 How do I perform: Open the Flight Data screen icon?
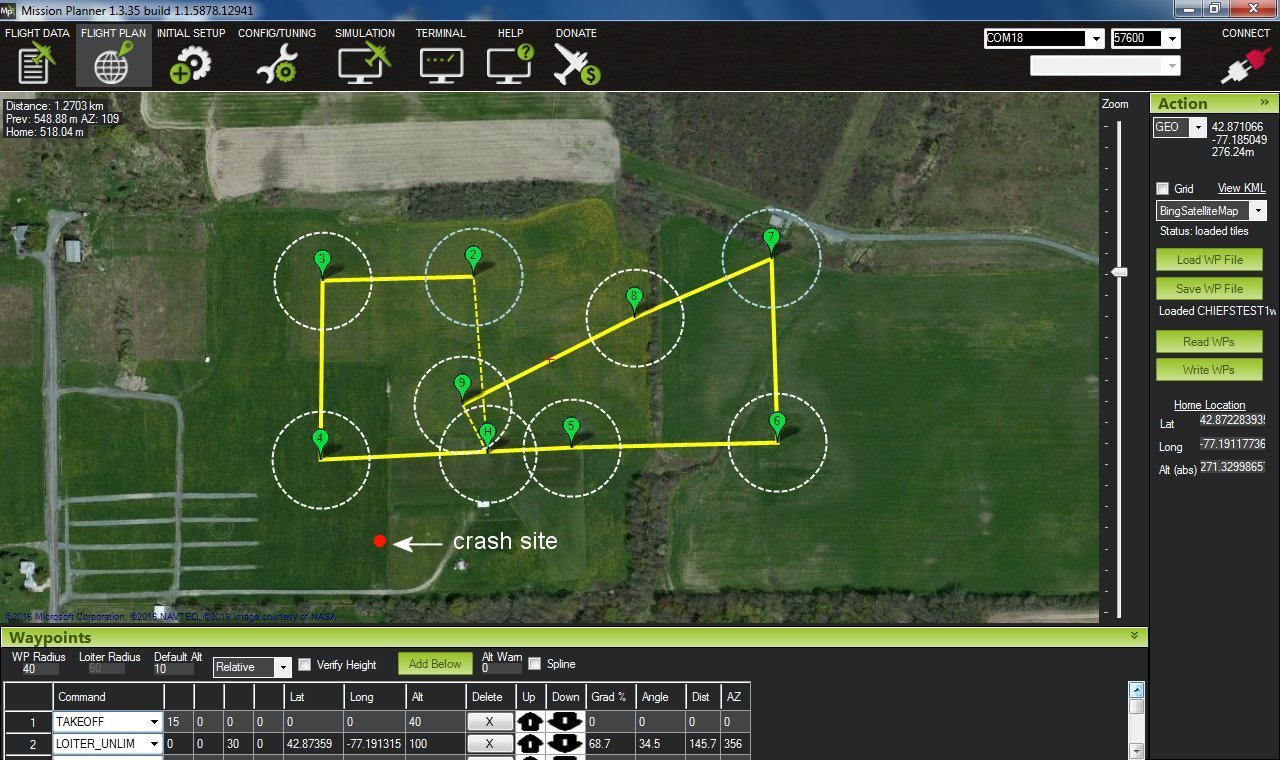[x=37, y=62]
